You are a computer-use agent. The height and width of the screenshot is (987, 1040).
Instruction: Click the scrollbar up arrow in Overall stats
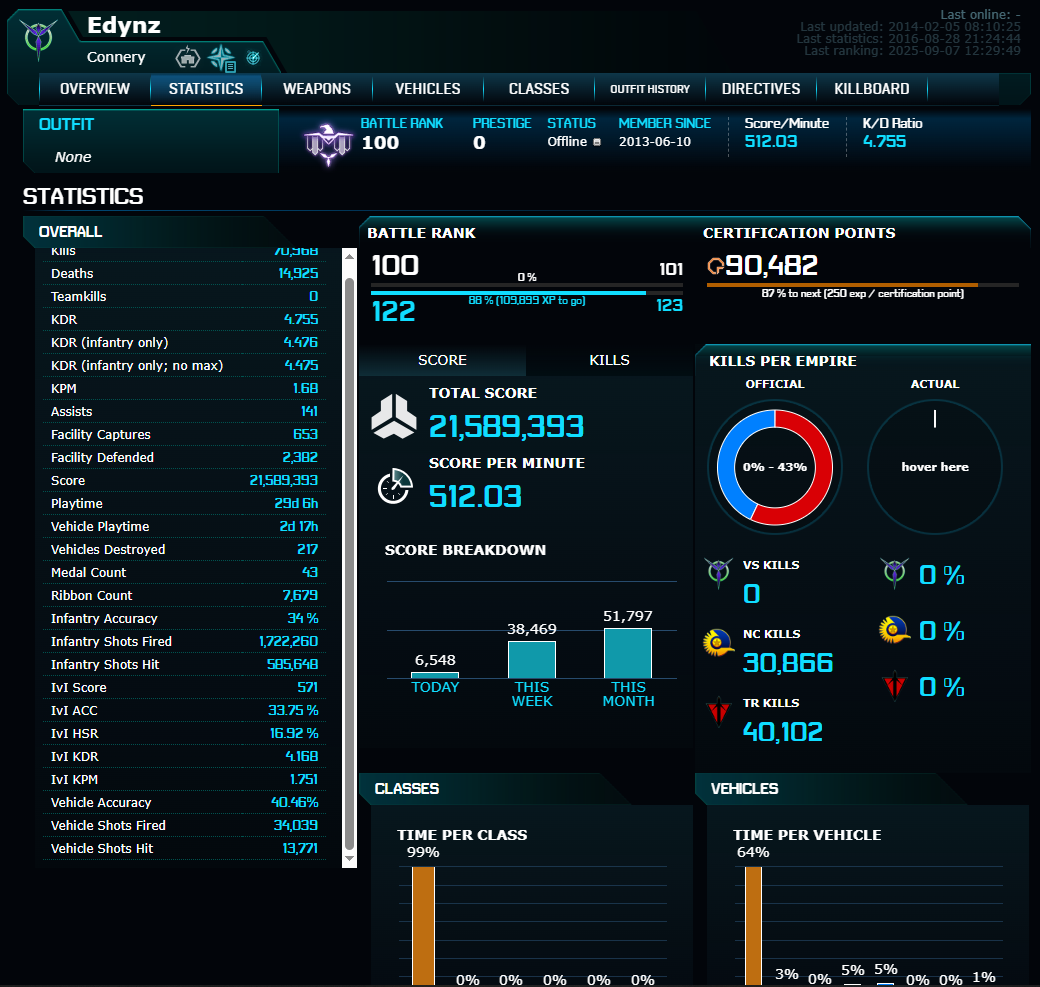(x=350, y=255)
